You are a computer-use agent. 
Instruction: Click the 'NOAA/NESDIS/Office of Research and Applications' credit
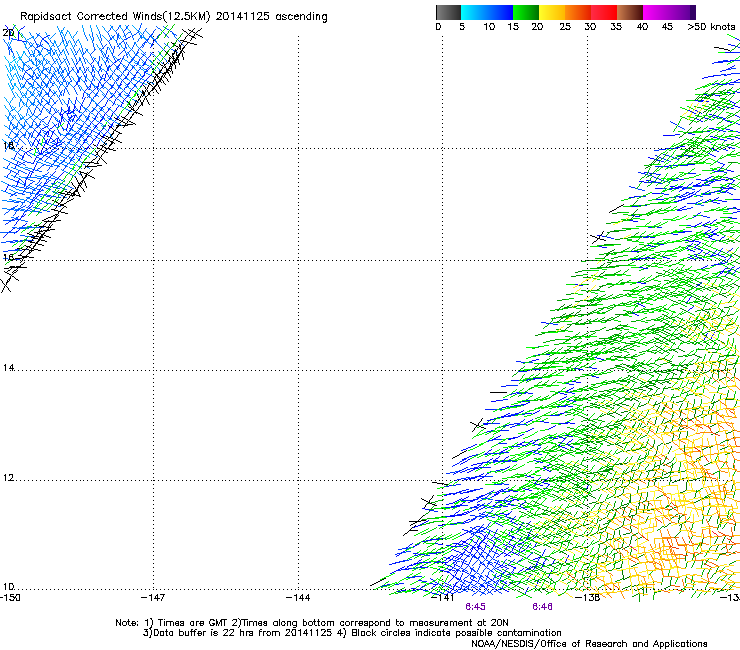coord(589,644)
